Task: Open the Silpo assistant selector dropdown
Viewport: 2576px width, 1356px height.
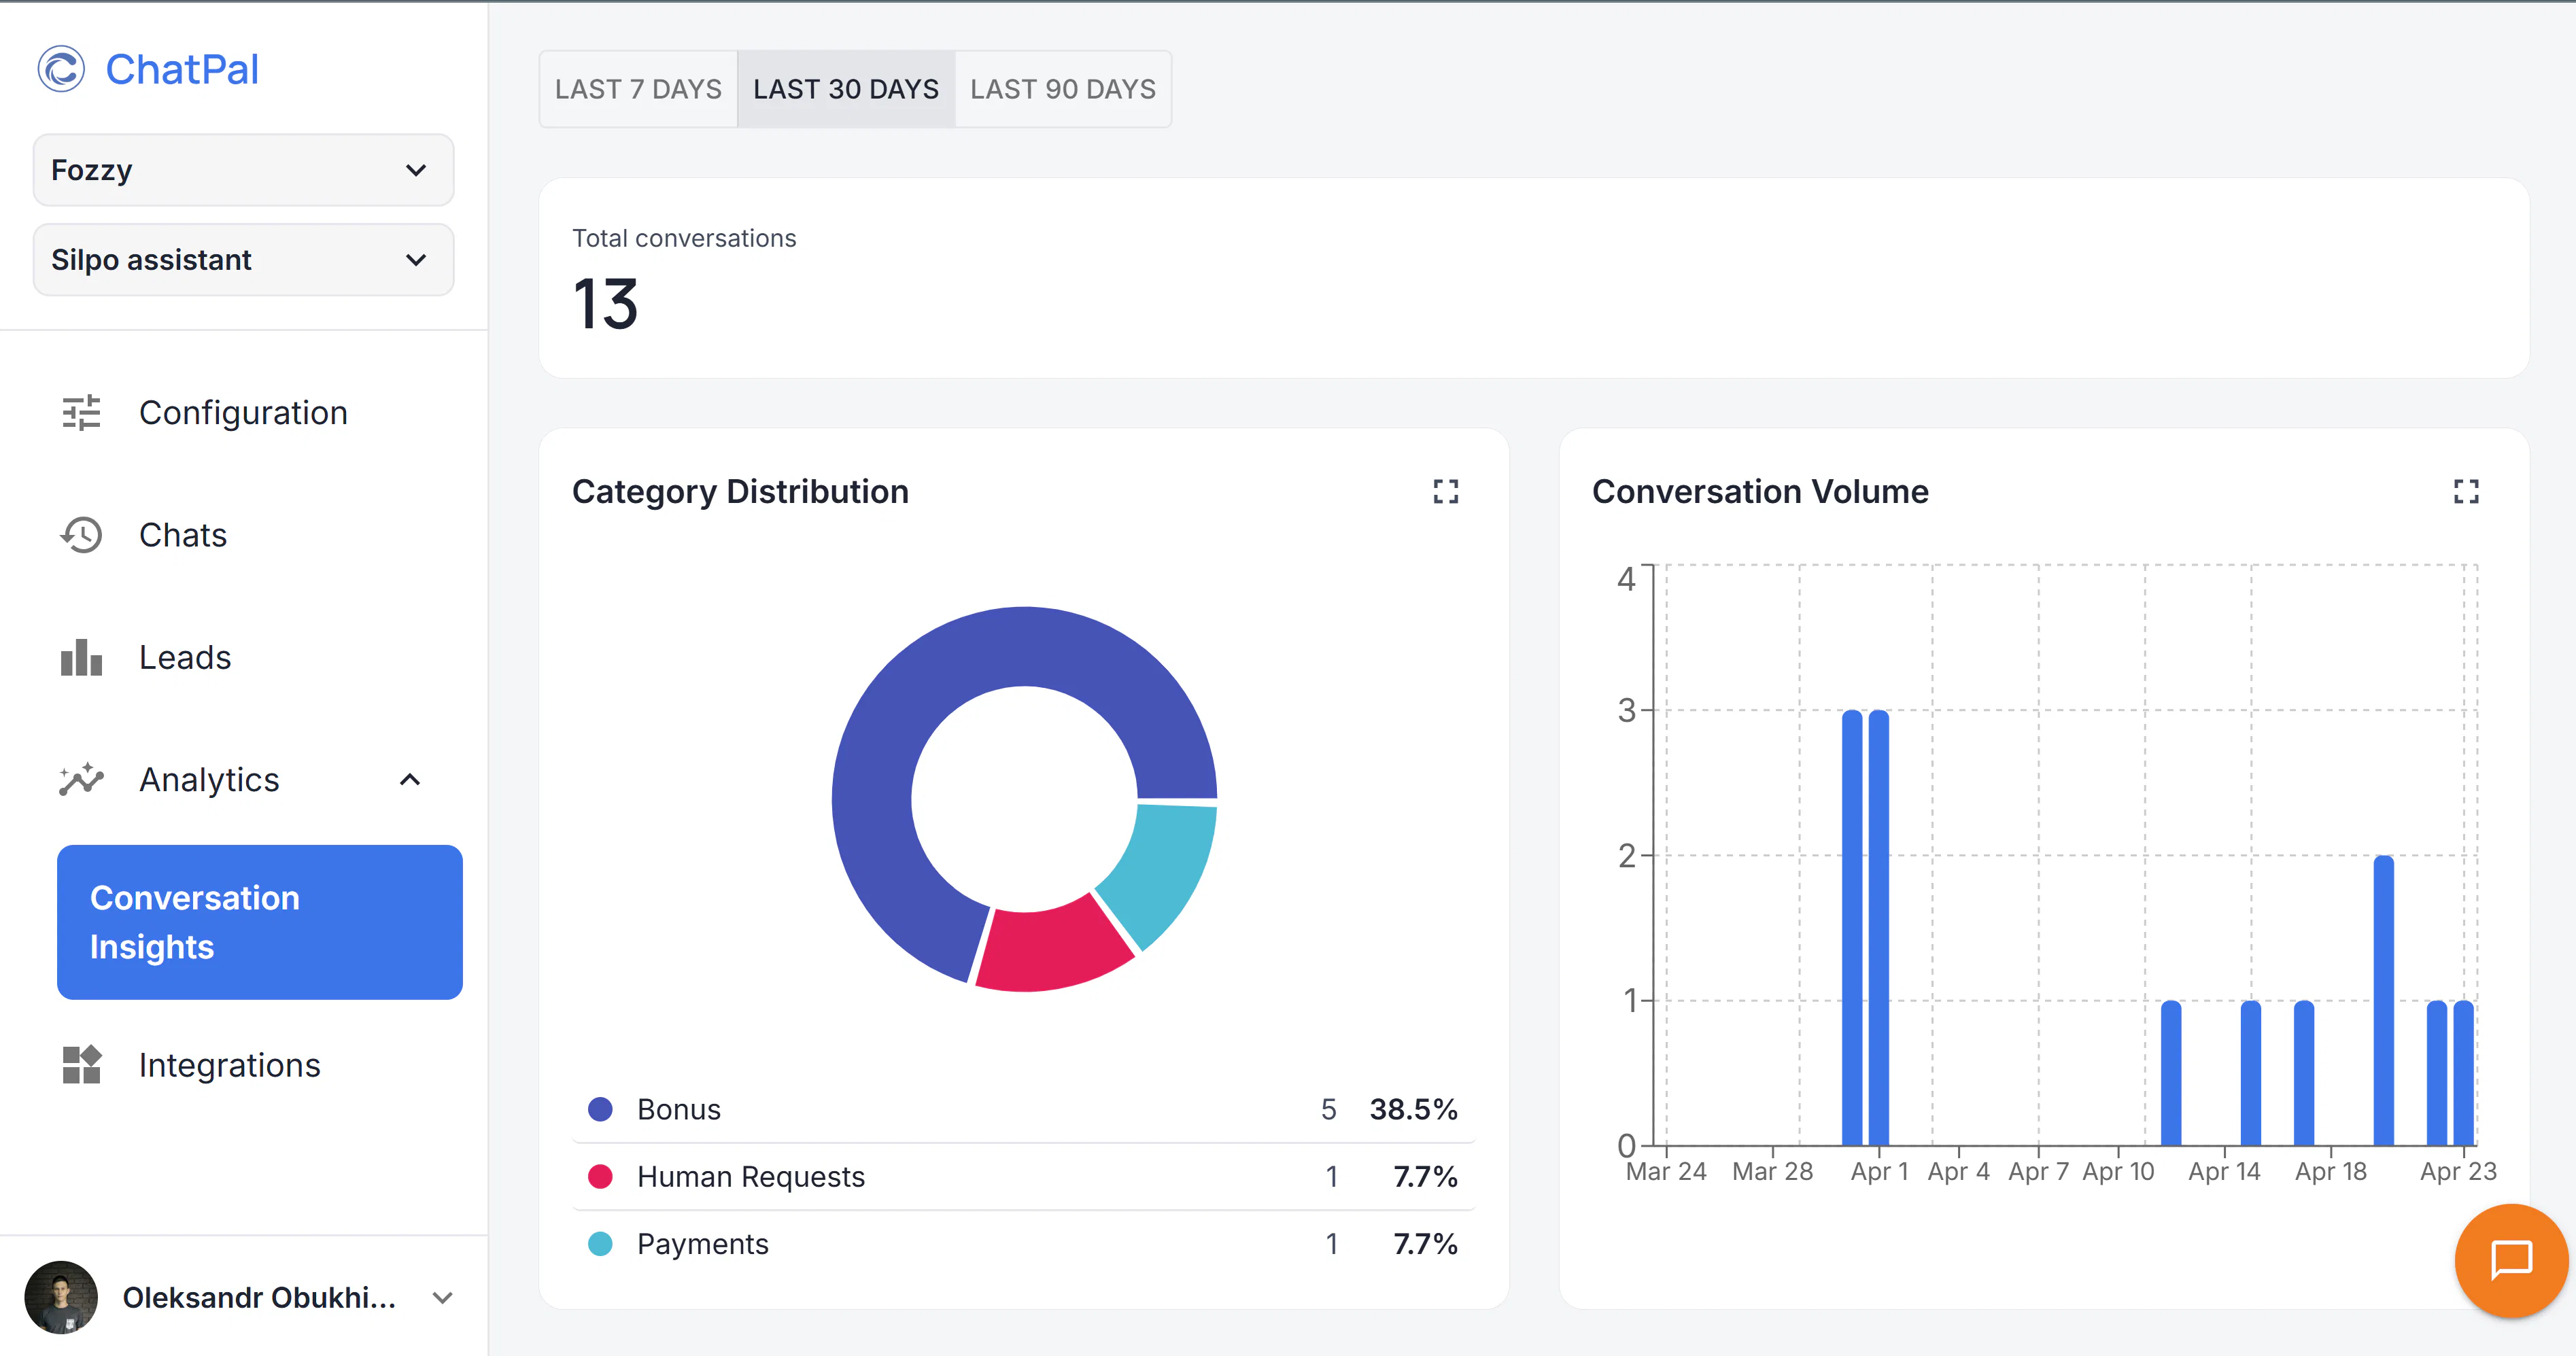Action: click(243, 260)
